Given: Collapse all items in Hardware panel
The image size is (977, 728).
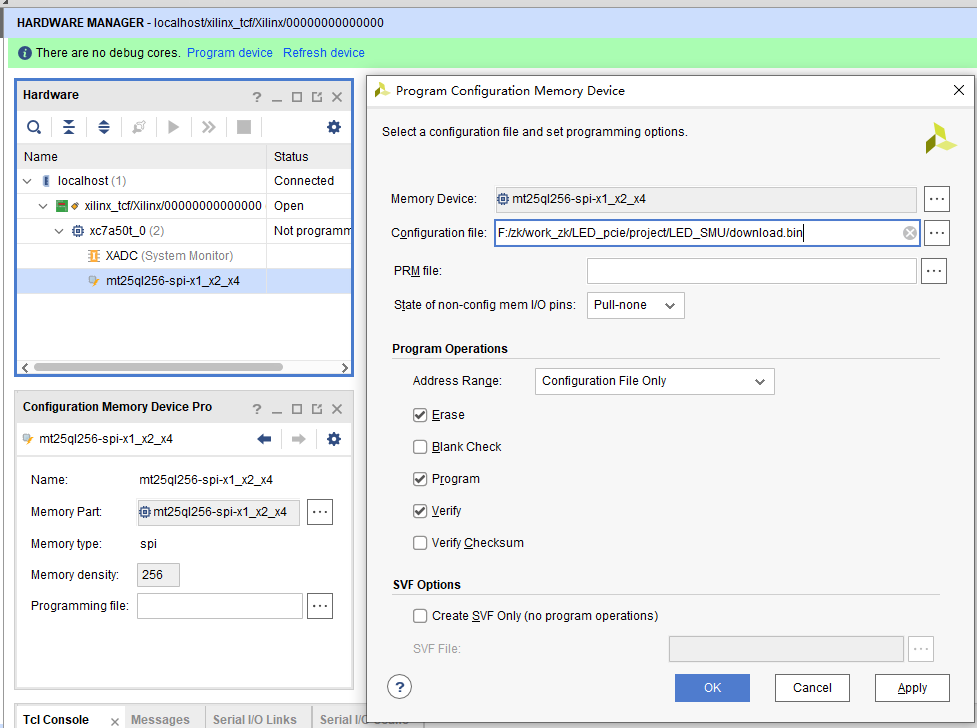Looking at the screenshot, I should click(x=69, y=127).
